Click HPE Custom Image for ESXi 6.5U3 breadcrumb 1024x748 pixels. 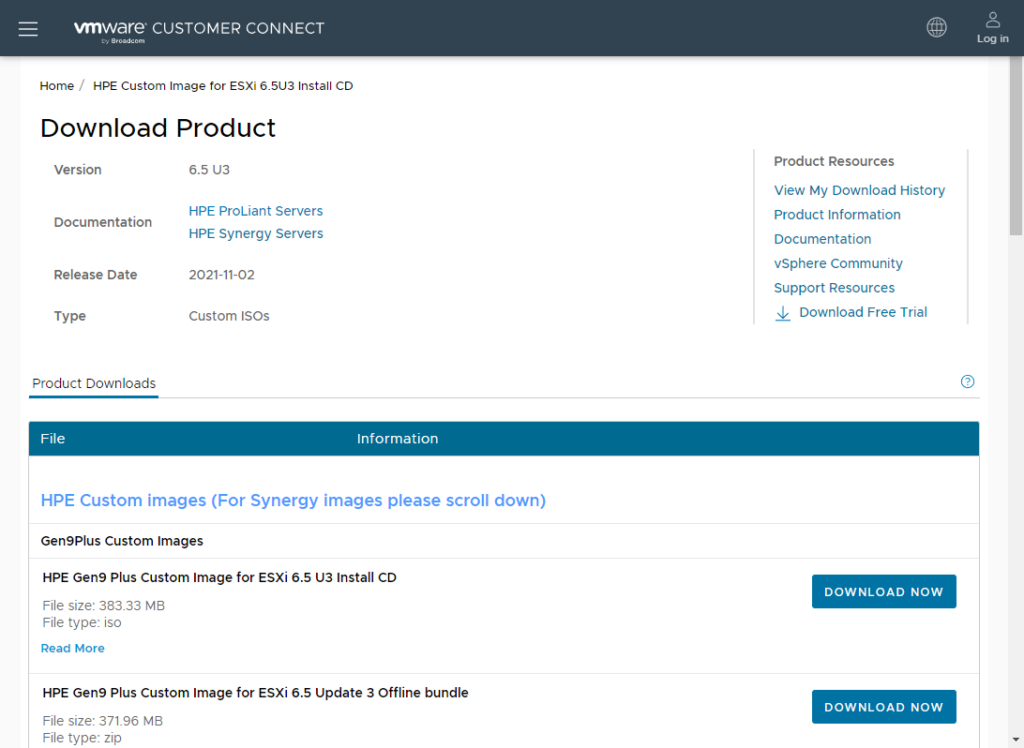[223, 86]
